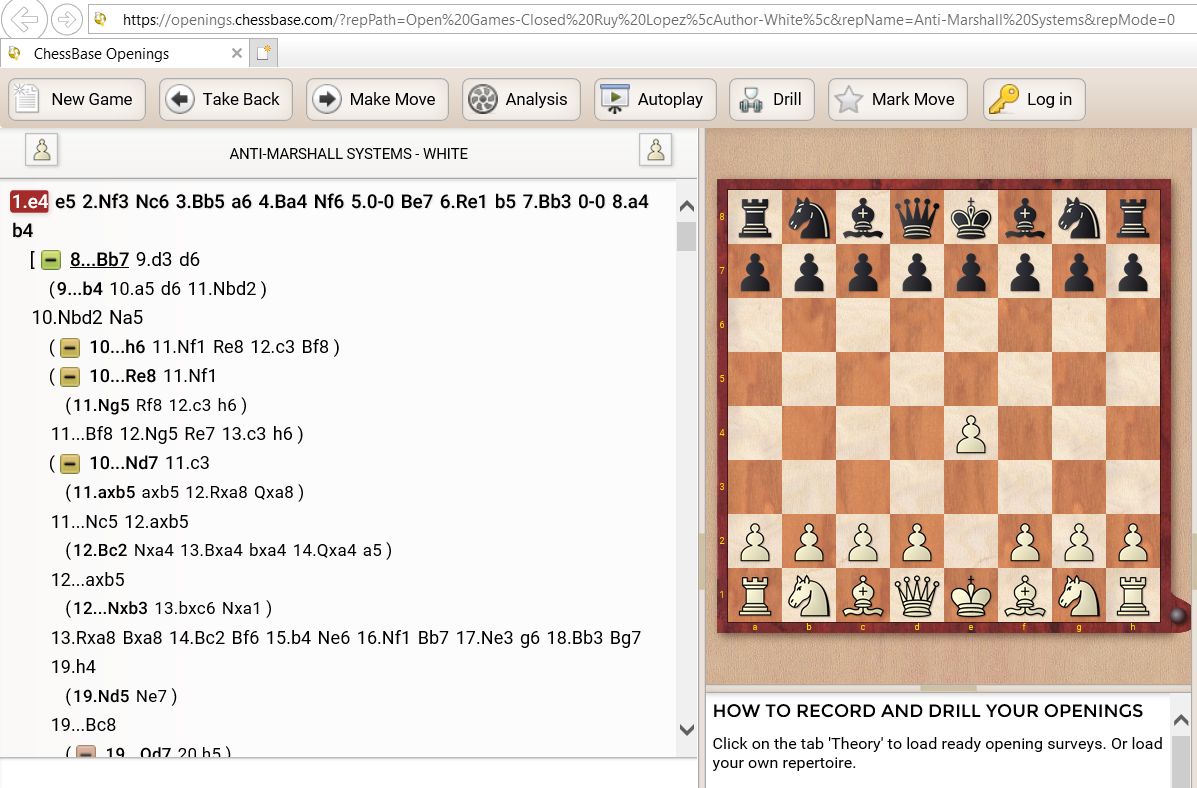Click the browser address bar URL
The image size is (1197, 788).
tap(640, 19)
